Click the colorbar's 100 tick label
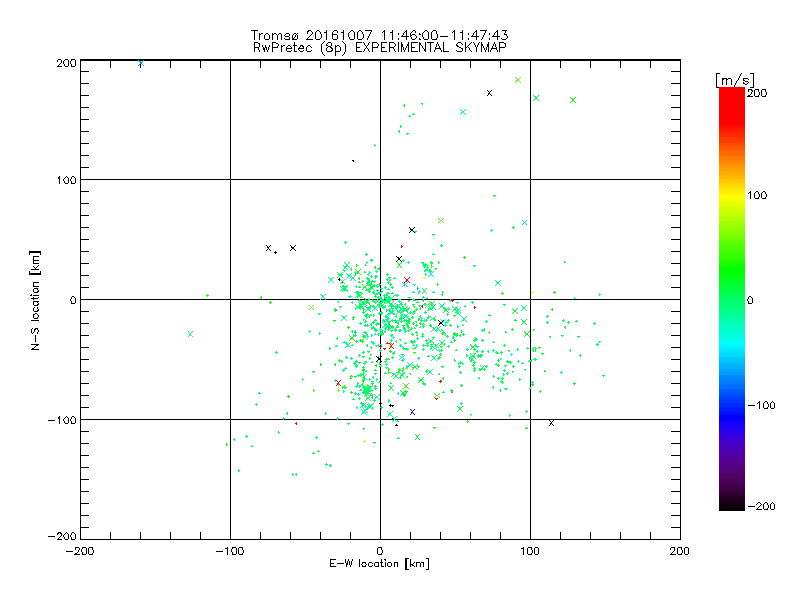This screenshot has width=800, height=600. coord(757,195)
